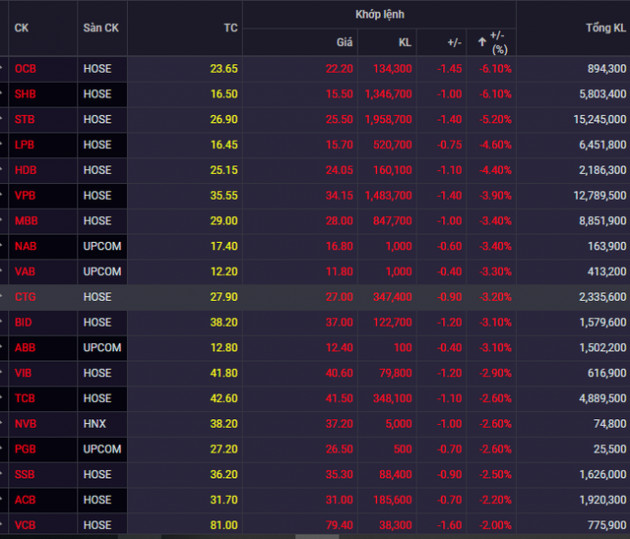Sort table by TC column header

(x=231, y=28)
